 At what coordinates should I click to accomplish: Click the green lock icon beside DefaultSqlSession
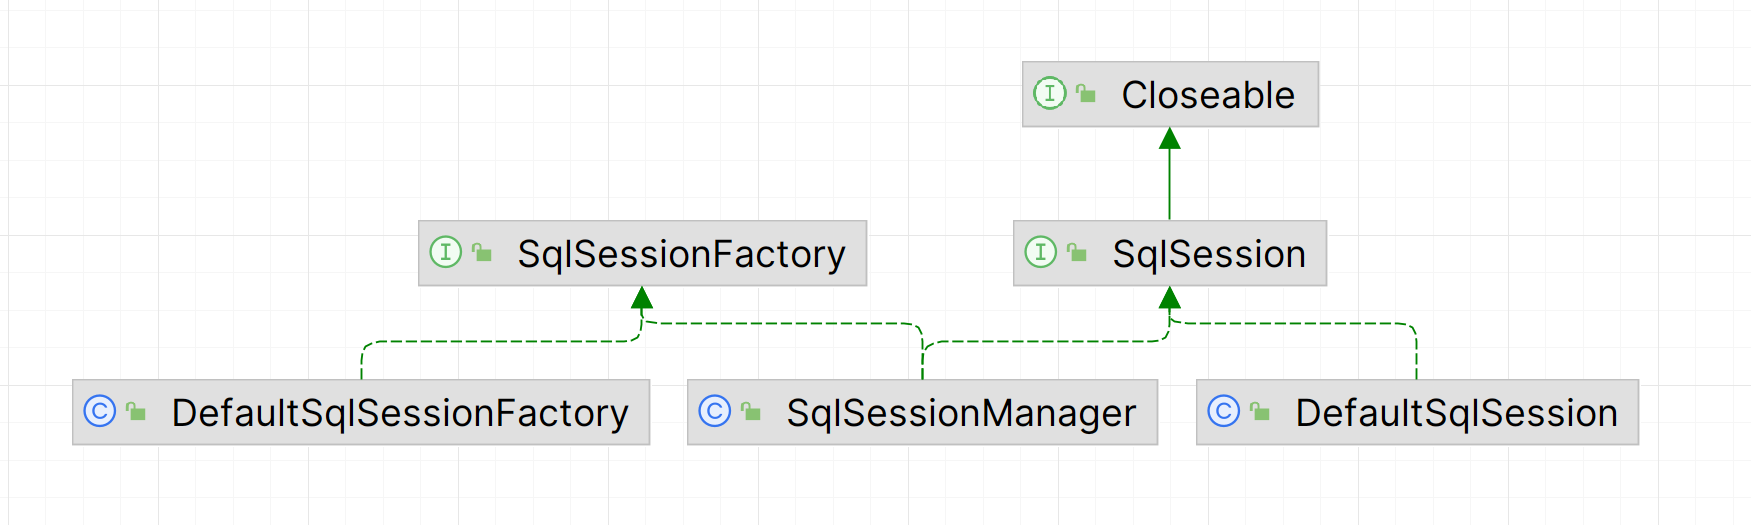click(x=1260, y=412)
